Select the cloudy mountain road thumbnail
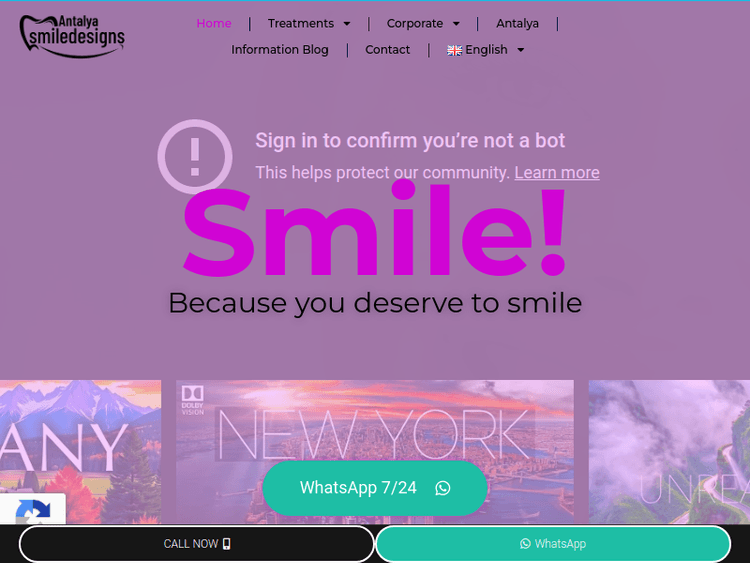The width and height of the screenshot is (750, 563). (669, 452)
